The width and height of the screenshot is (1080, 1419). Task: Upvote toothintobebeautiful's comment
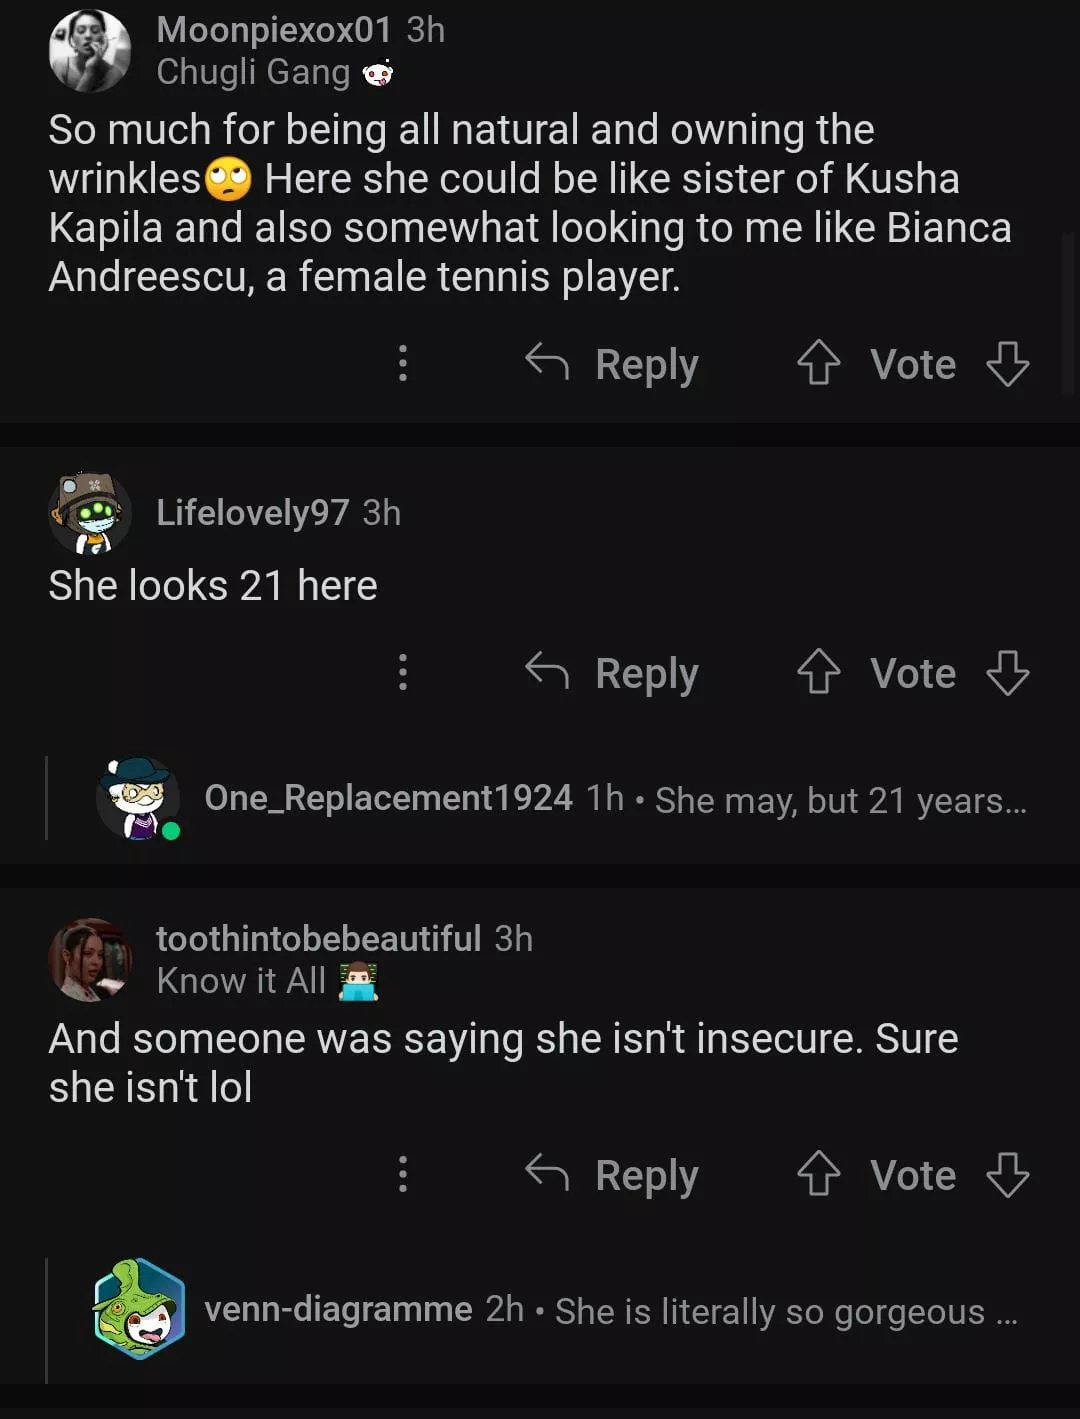[818, 1174]
